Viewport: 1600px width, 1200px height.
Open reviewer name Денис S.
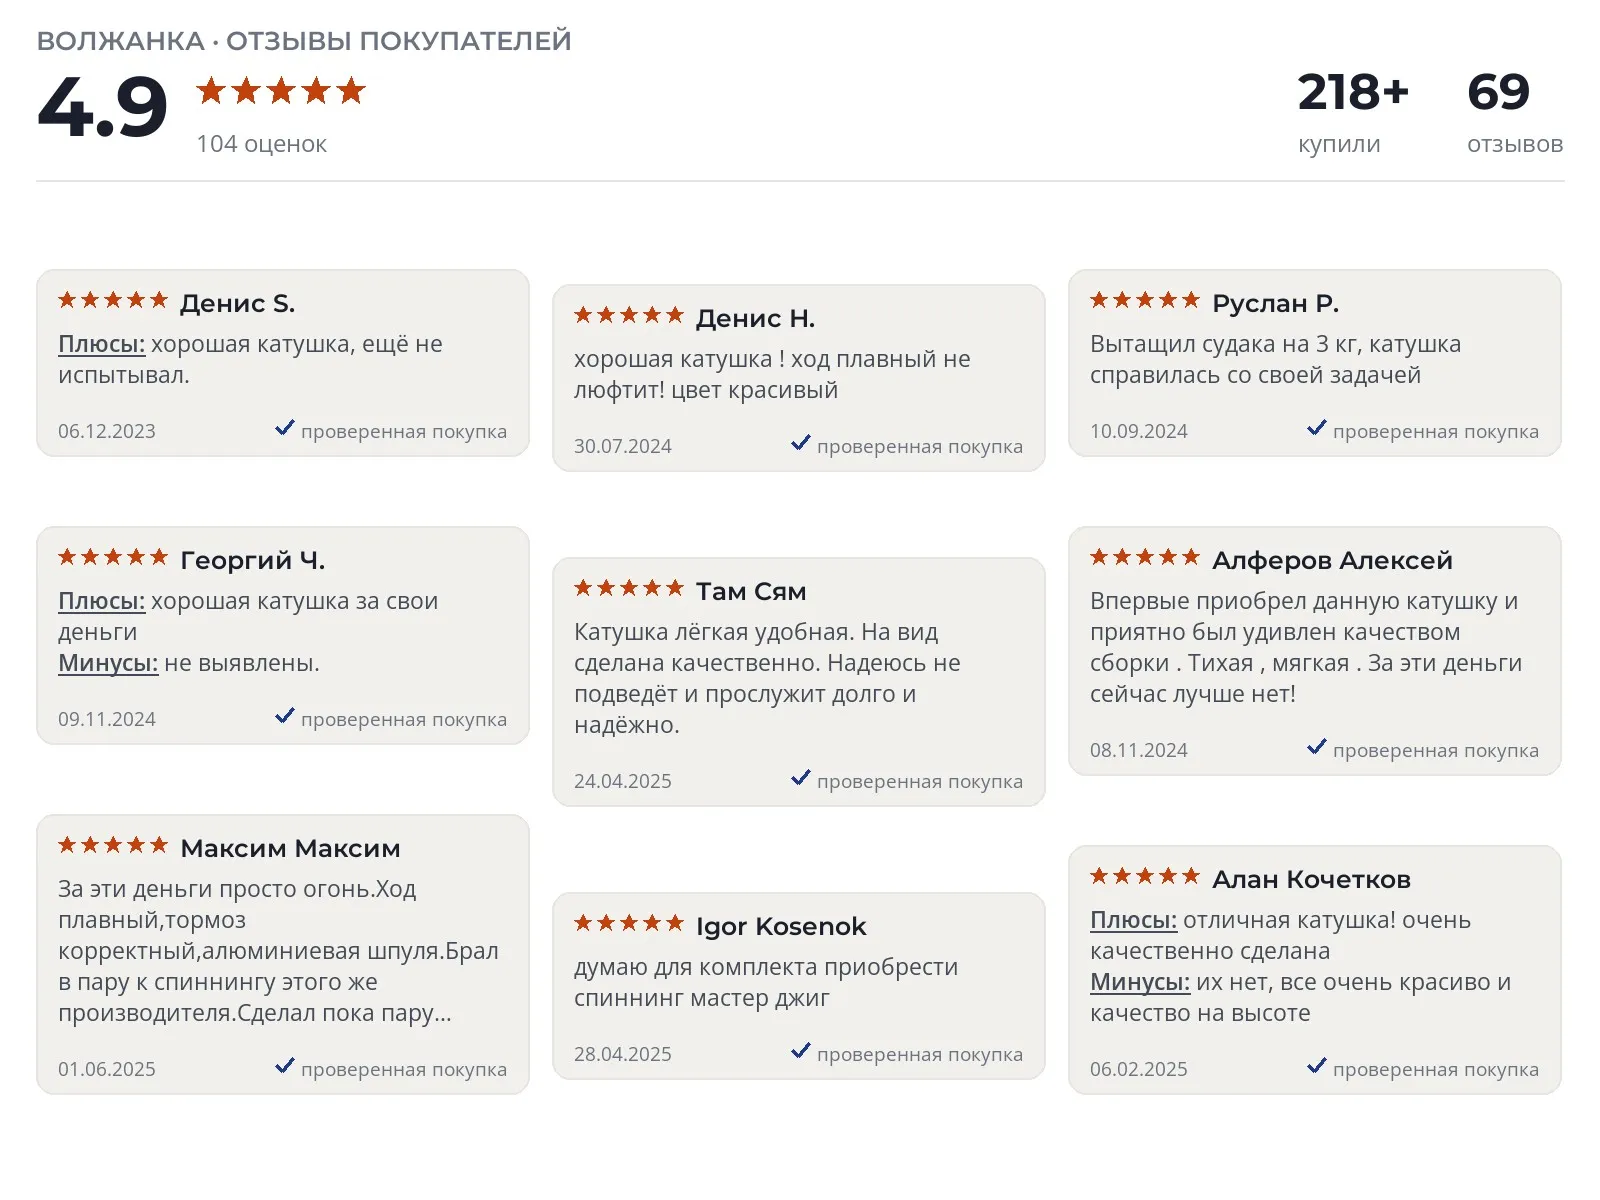coord(237,303)
